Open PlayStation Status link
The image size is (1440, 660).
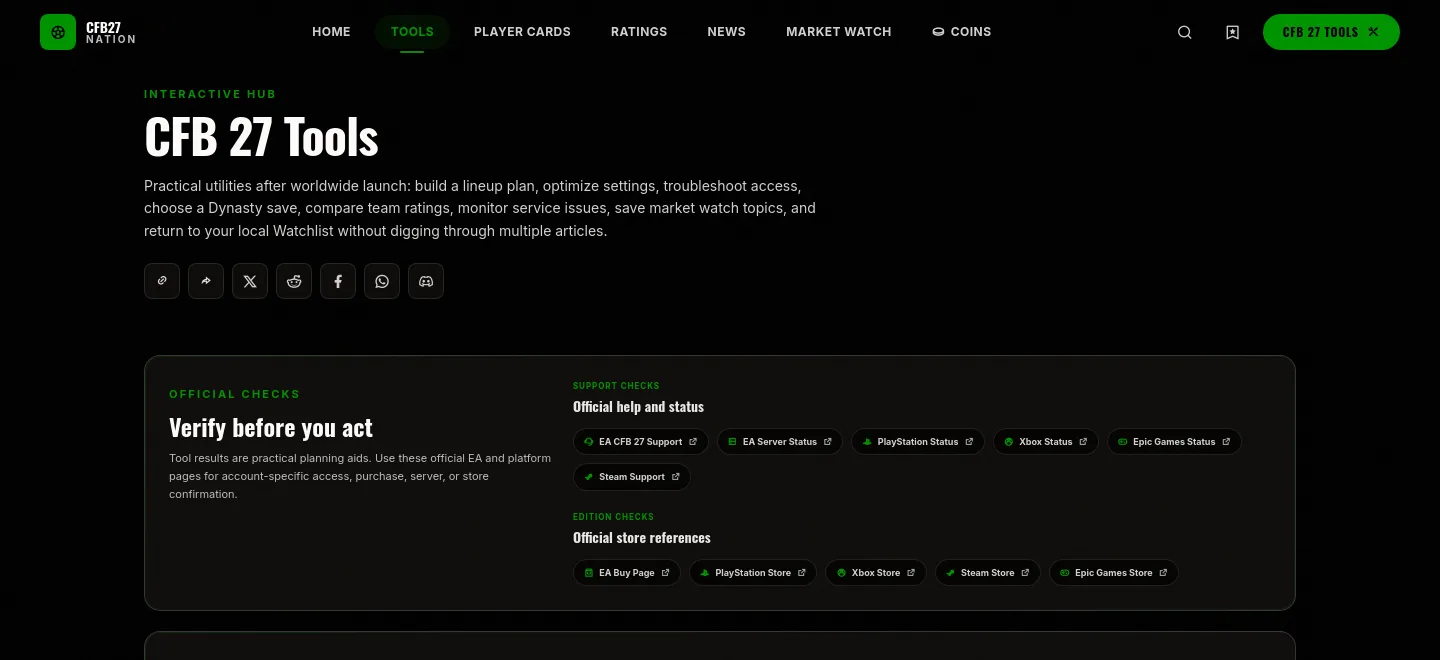tap(918, 442)
